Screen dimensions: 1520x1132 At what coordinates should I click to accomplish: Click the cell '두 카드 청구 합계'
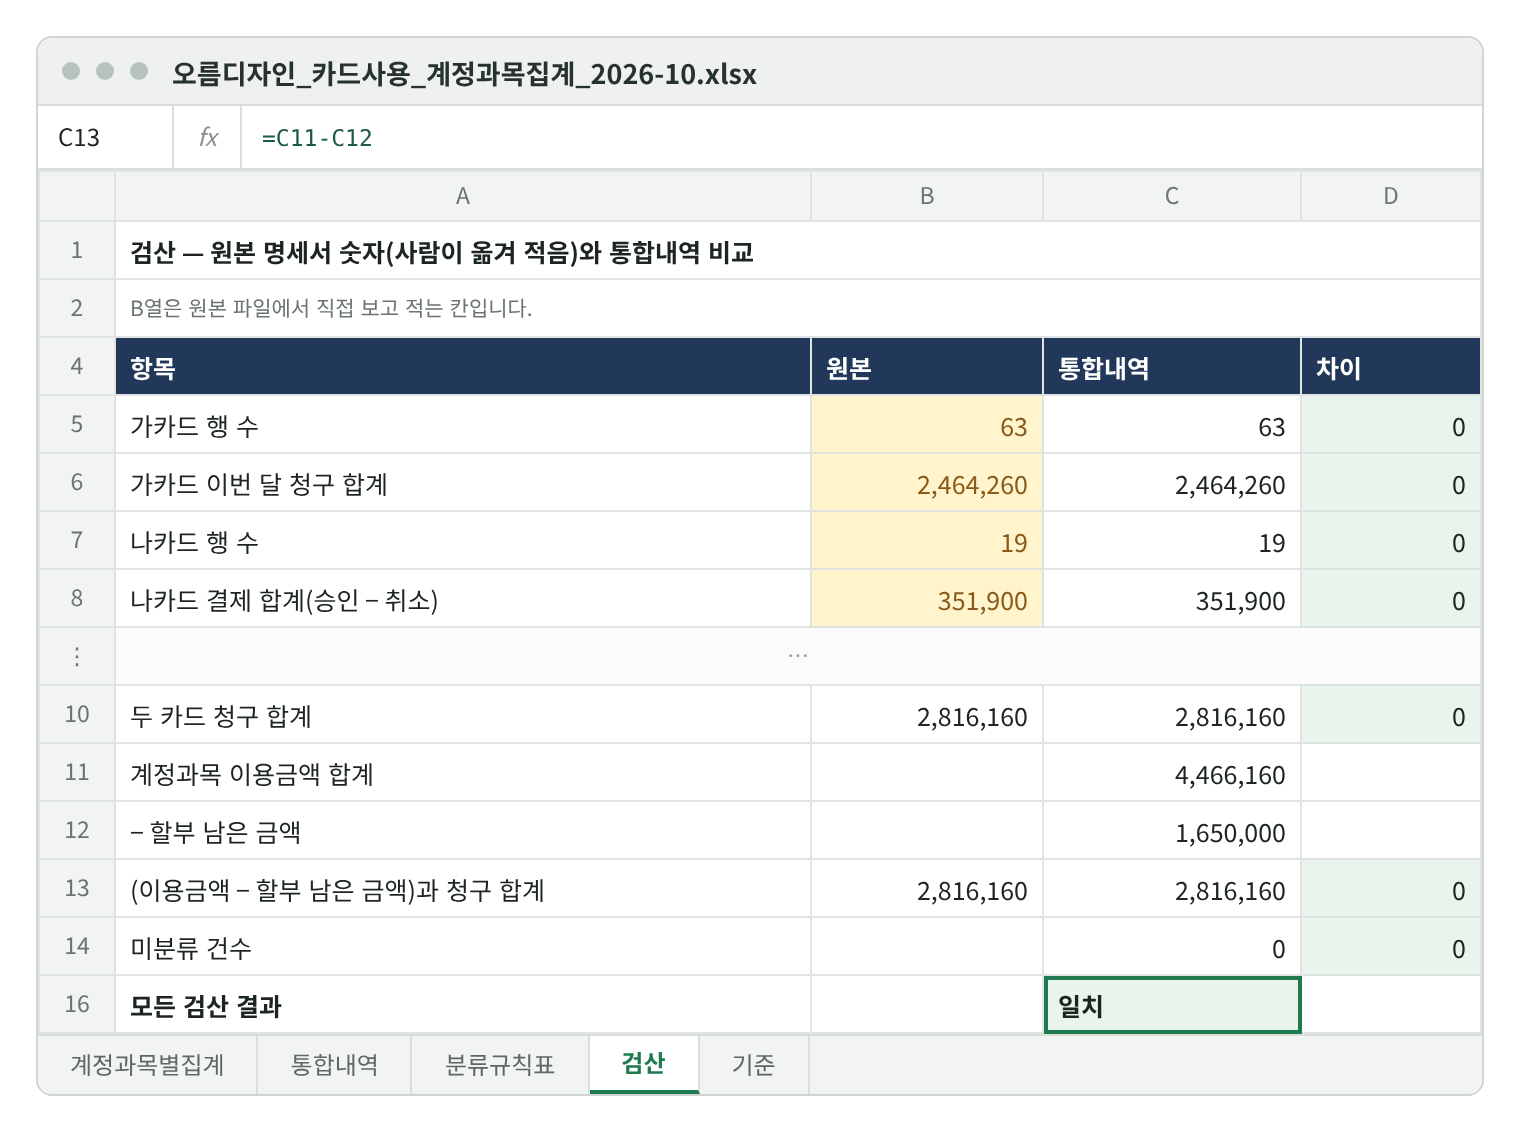(x=463, y=715)
